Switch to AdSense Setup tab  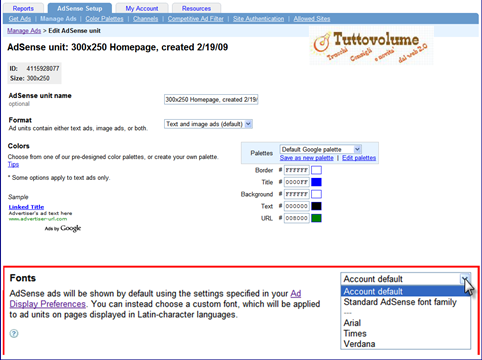point(79,8)
